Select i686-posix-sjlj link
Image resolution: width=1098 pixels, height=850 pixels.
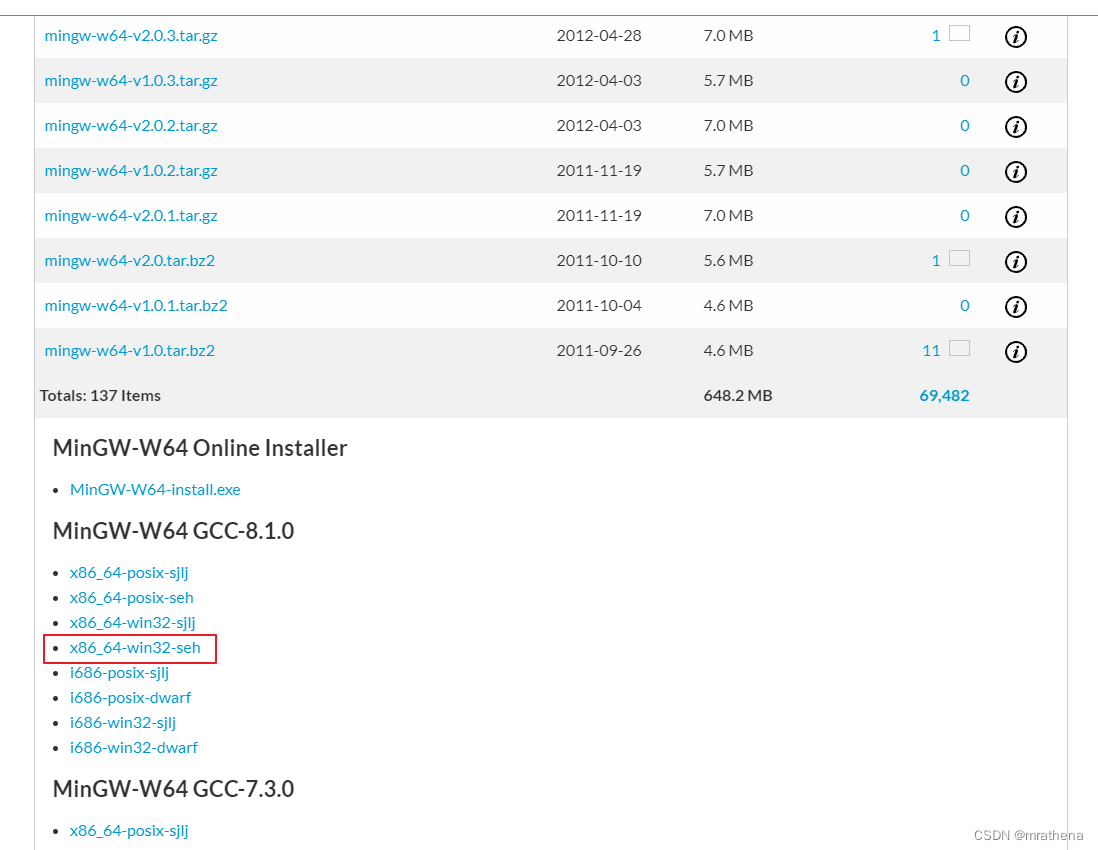(x=119, y=673)
